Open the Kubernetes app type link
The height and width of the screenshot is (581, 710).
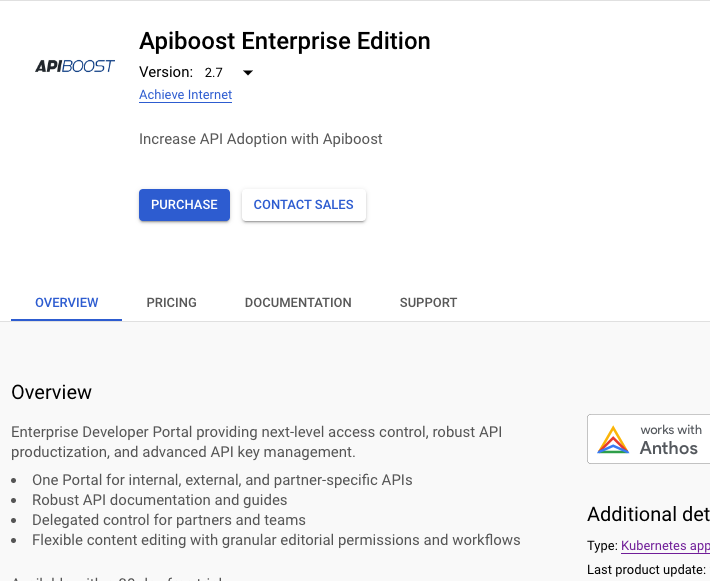(665, 546)
